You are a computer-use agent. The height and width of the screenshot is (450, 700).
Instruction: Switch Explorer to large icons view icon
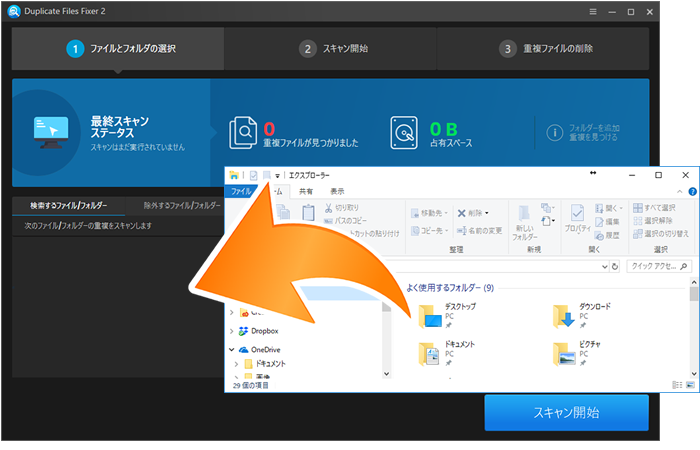pos(691,385)
